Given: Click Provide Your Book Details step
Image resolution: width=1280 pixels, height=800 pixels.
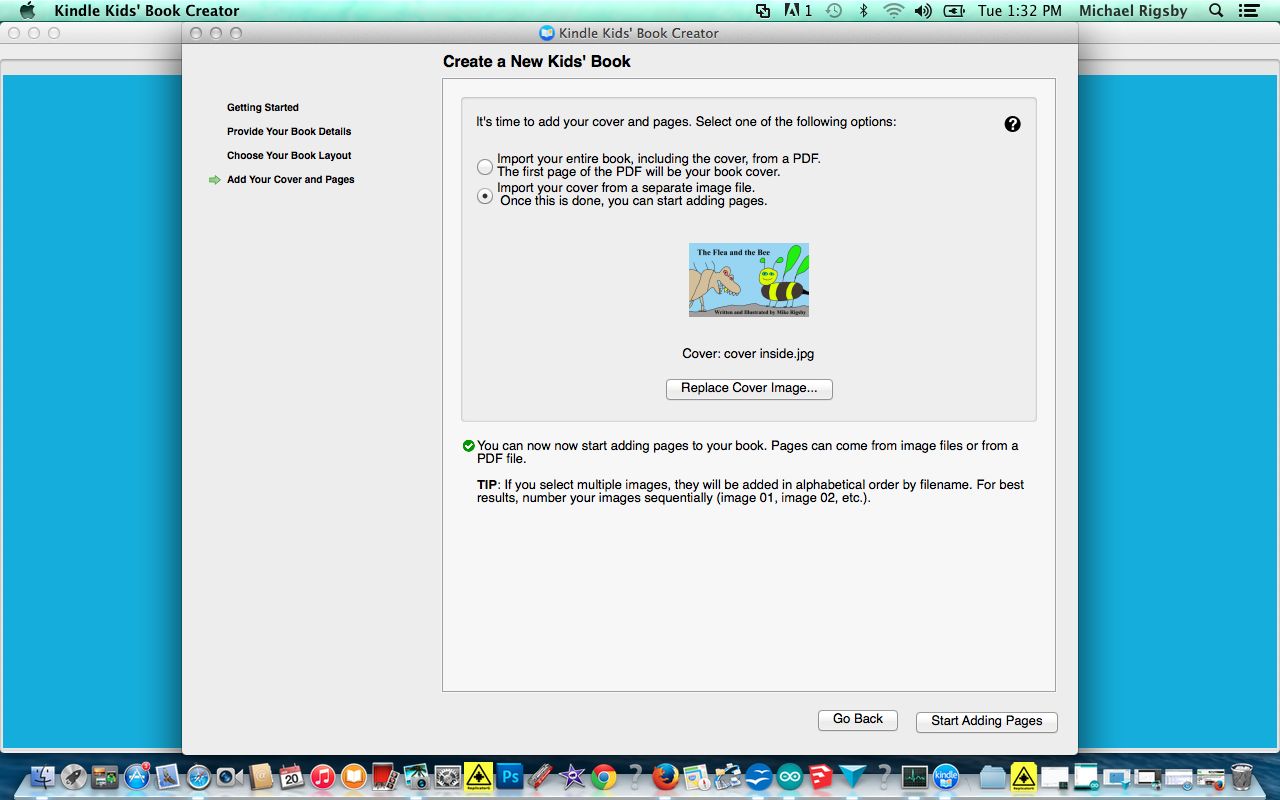Looking at the screenshot, I should tap(289, 131).
